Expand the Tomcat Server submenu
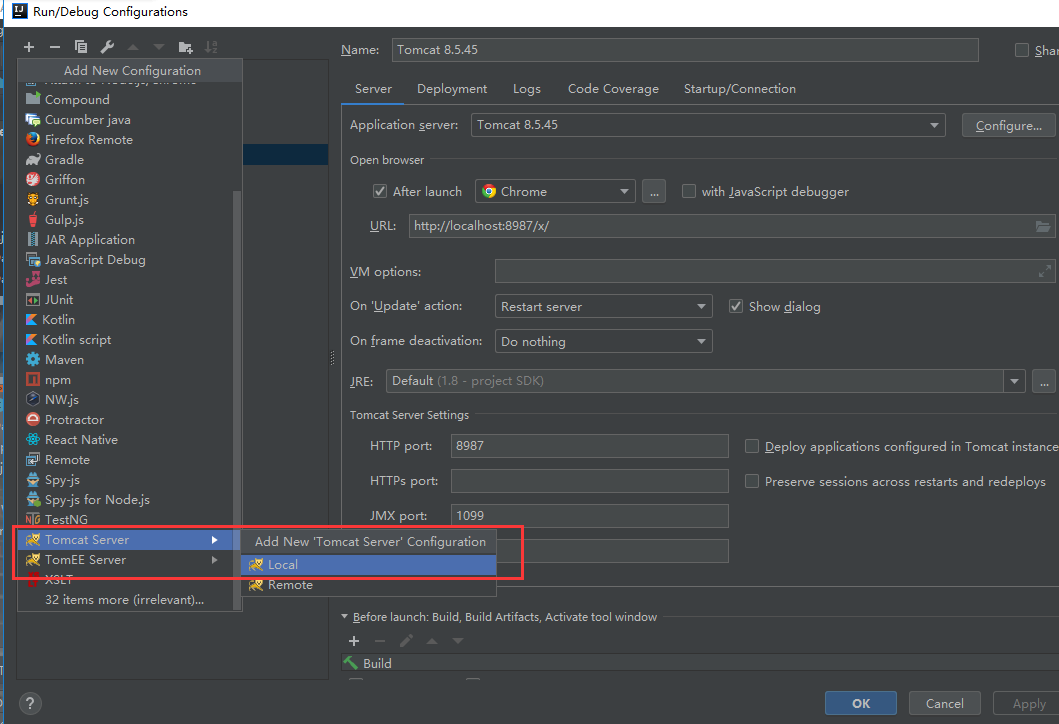 pyautogui.click(x=128, y=540)
